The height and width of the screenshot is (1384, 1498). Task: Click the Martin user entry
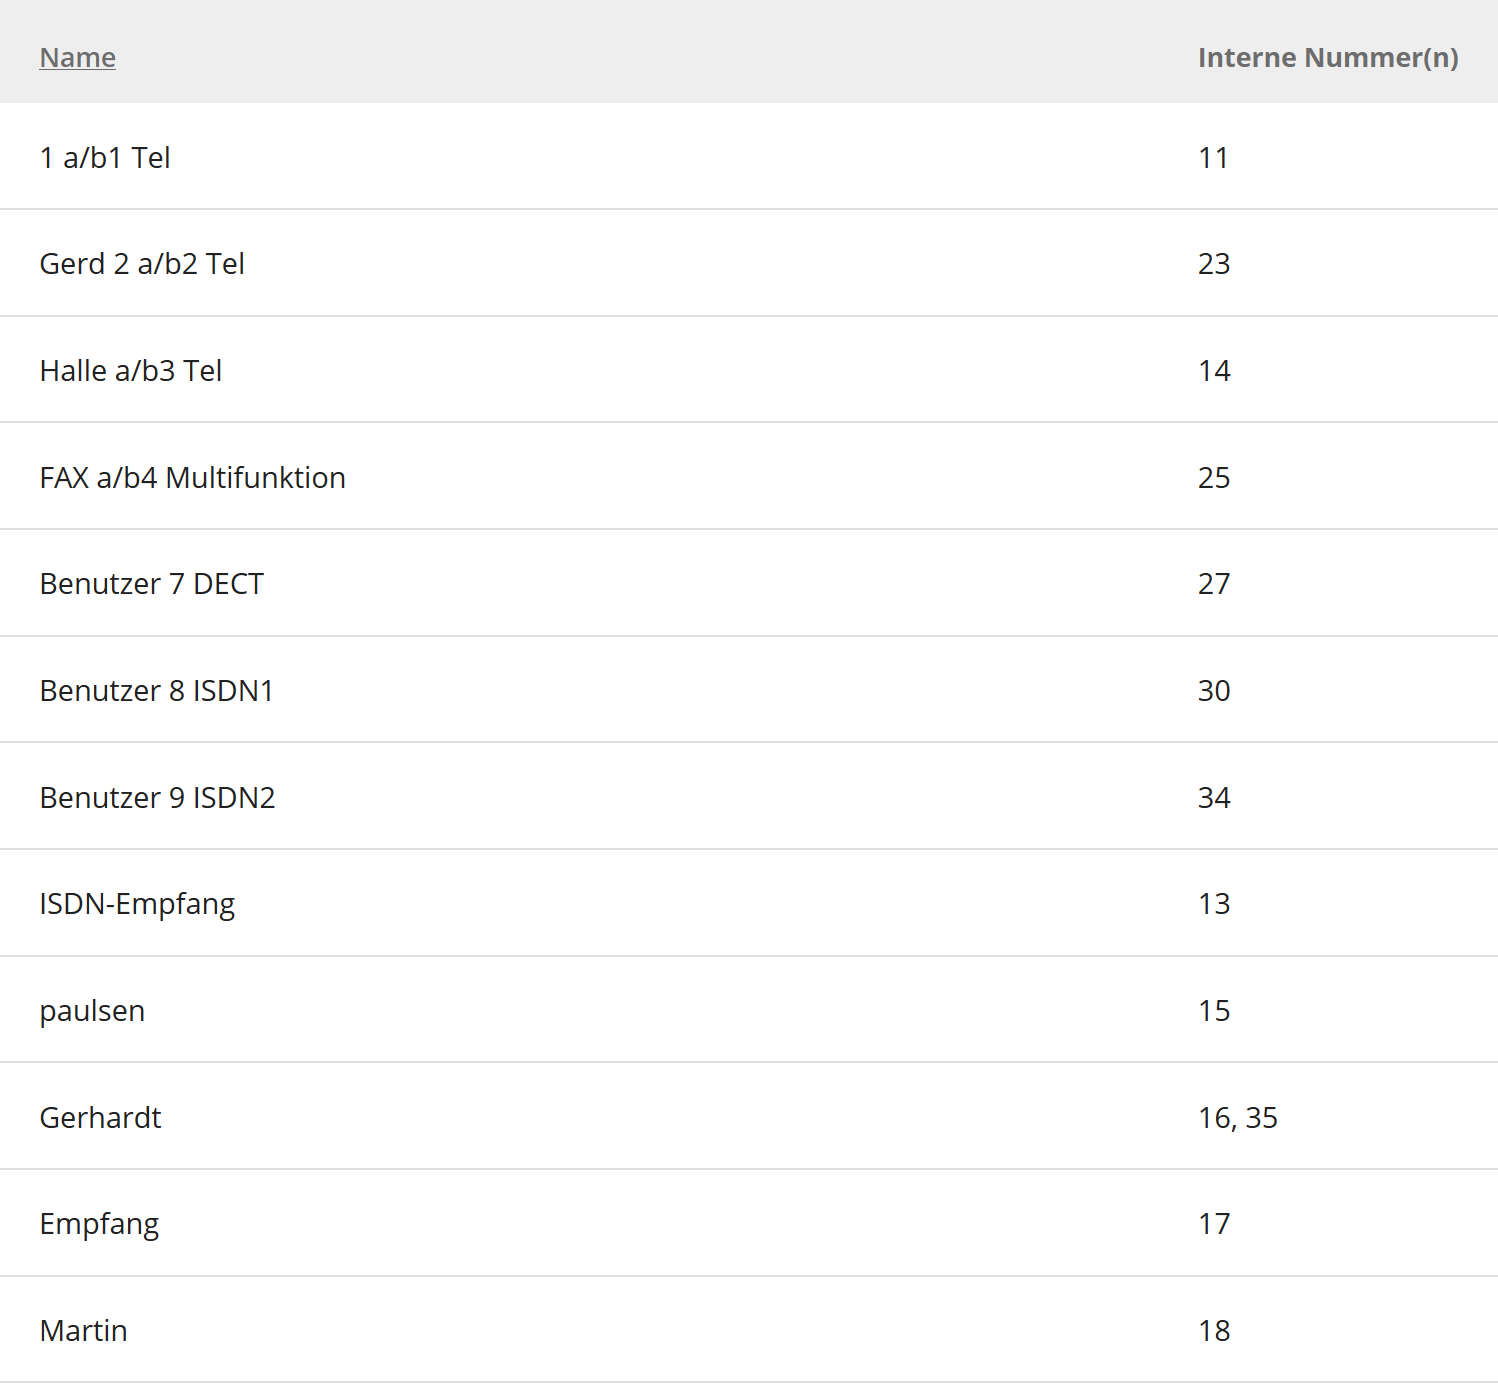pos(84,1331)
